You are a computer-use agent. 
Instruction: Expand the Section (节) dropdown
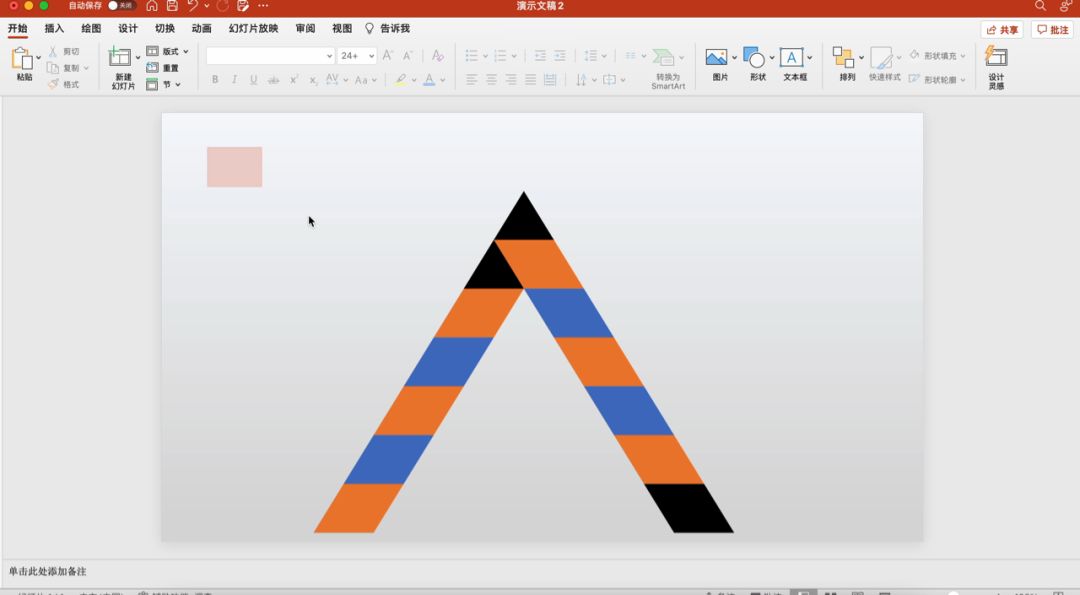(178, 84)
